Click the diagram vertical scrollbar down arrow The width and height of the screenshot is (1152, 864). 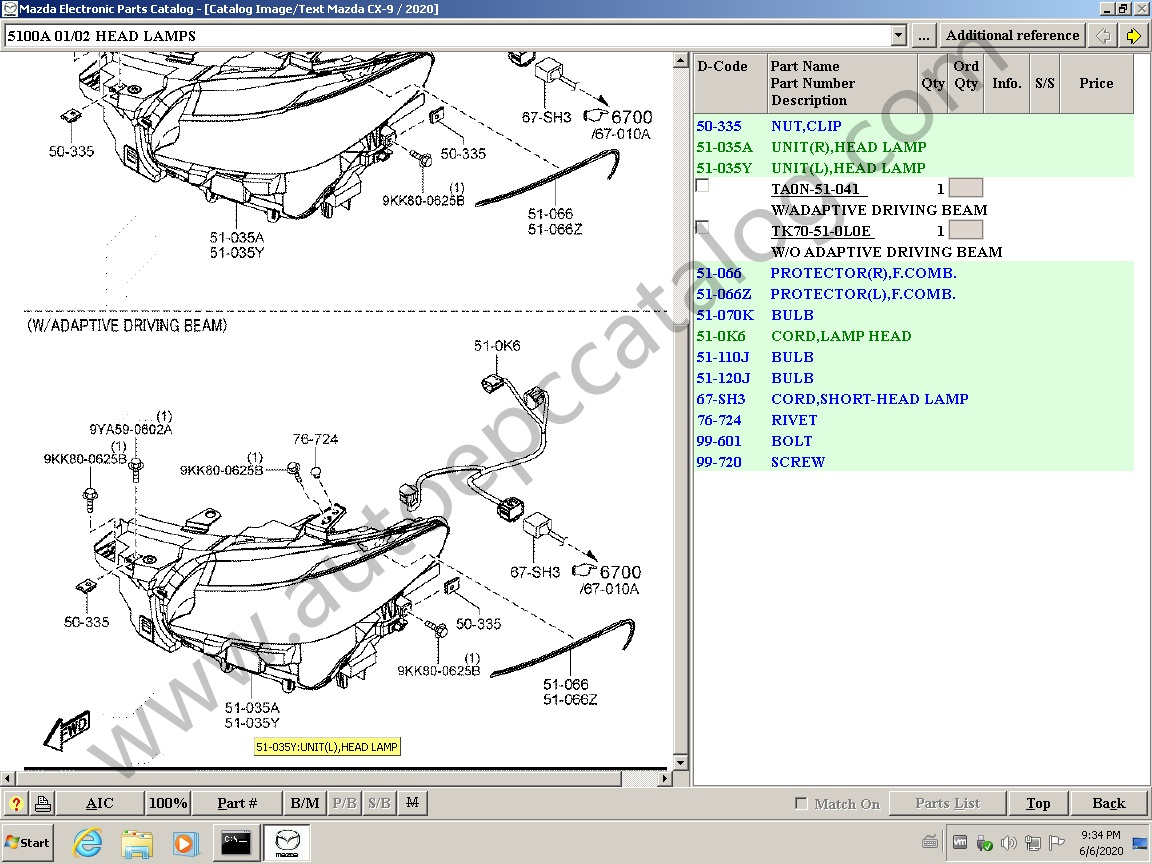pos(680,762)
